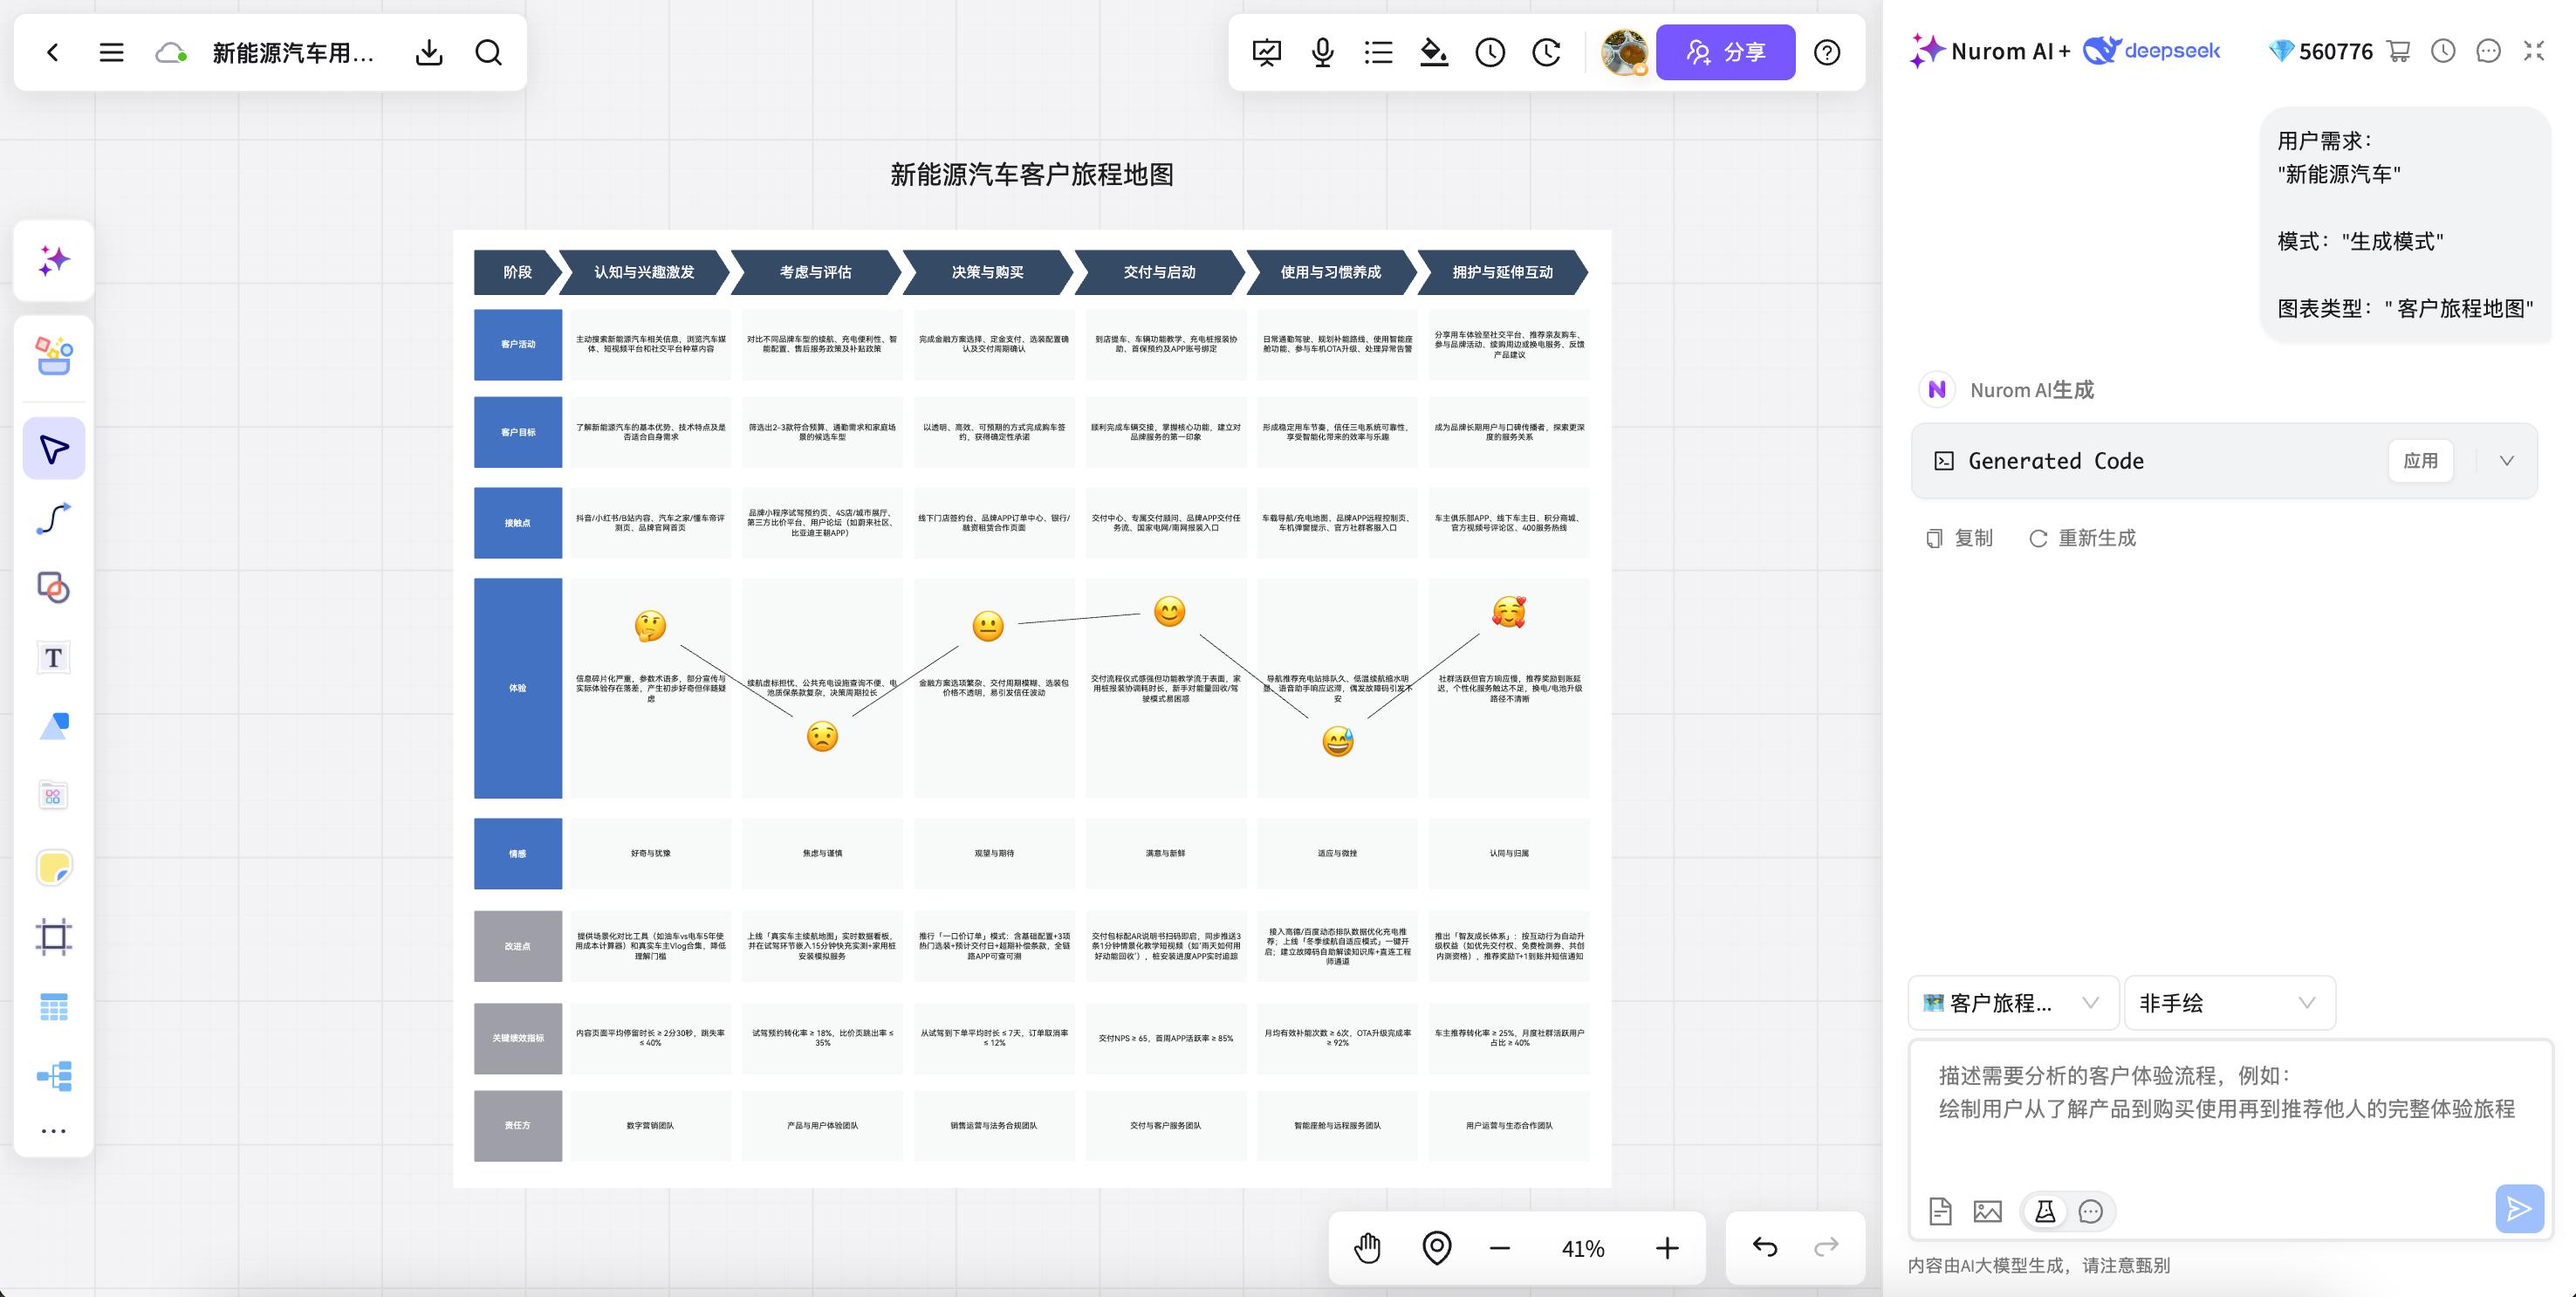Screen dimensions: 2576x1297
Task: Click 复制 to copy result
Action: click(1959, 538)
